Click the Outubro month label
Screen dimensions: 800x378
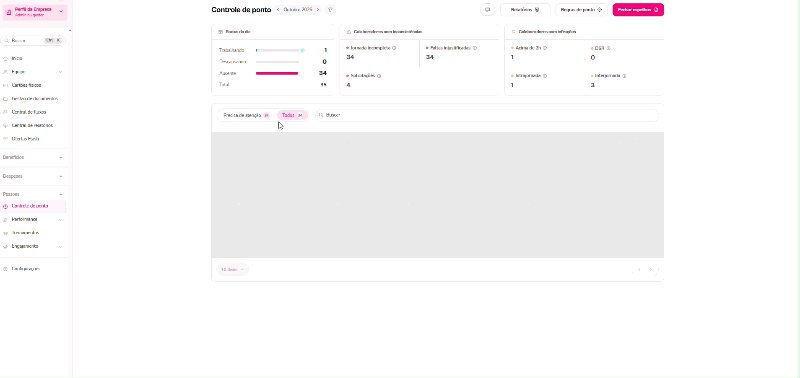297,9
